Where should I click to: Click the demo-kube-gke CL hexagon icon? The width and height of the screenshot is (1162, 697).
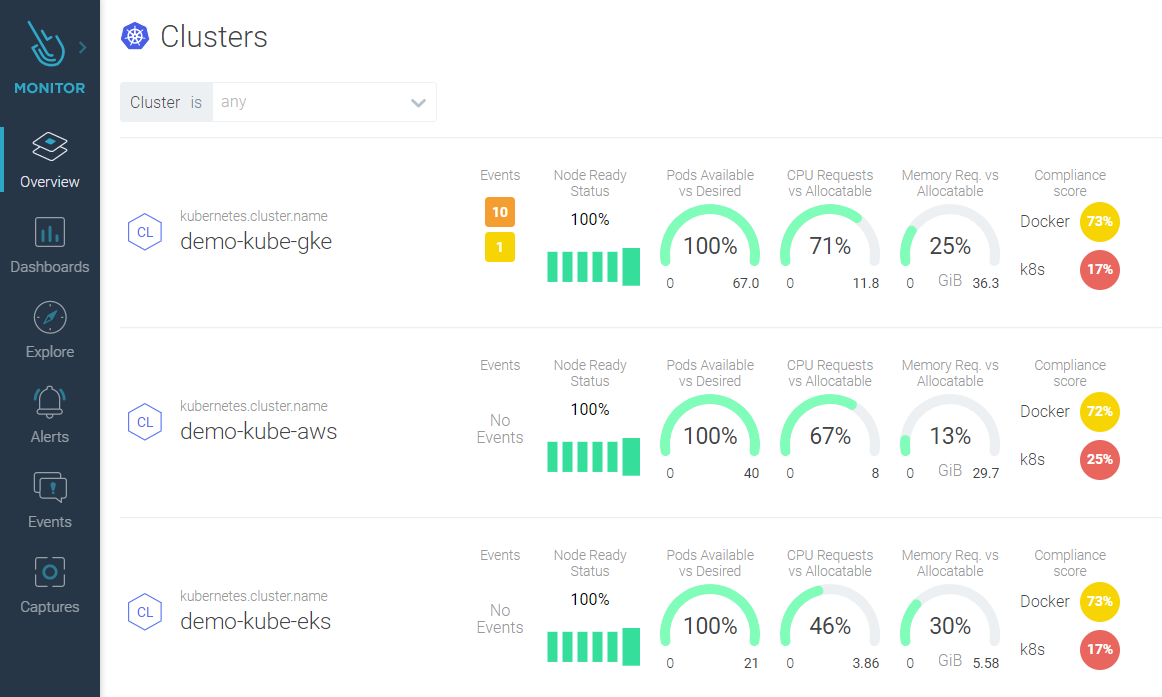[145, 232]
